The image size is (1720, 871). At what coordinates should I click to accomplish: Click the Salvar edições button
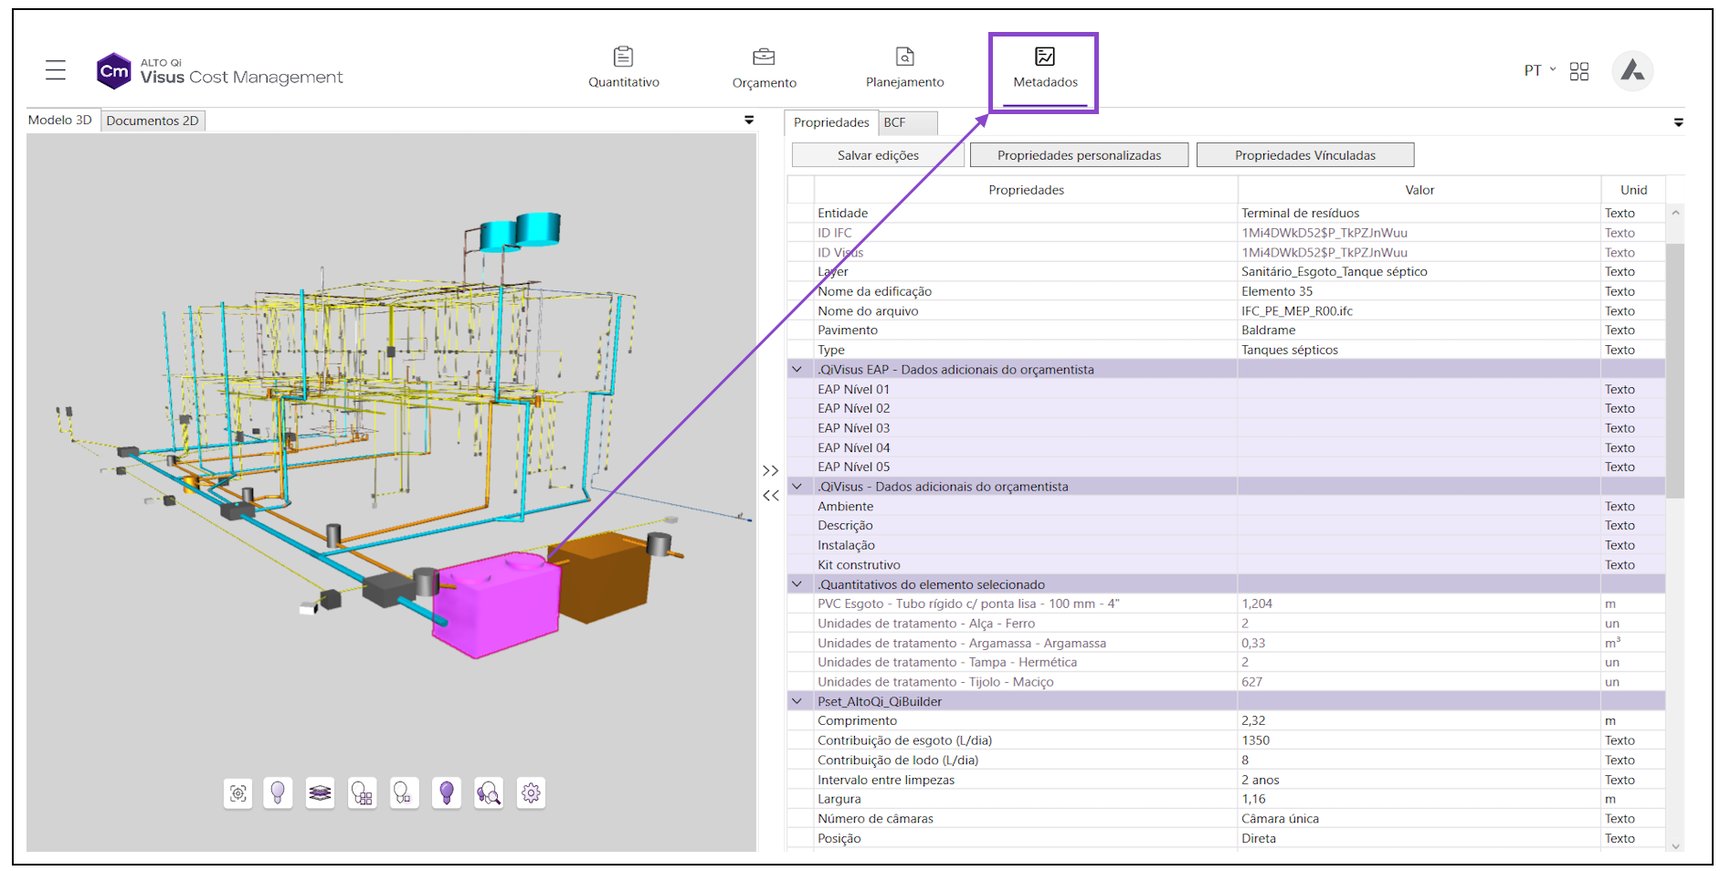point(878,155)
